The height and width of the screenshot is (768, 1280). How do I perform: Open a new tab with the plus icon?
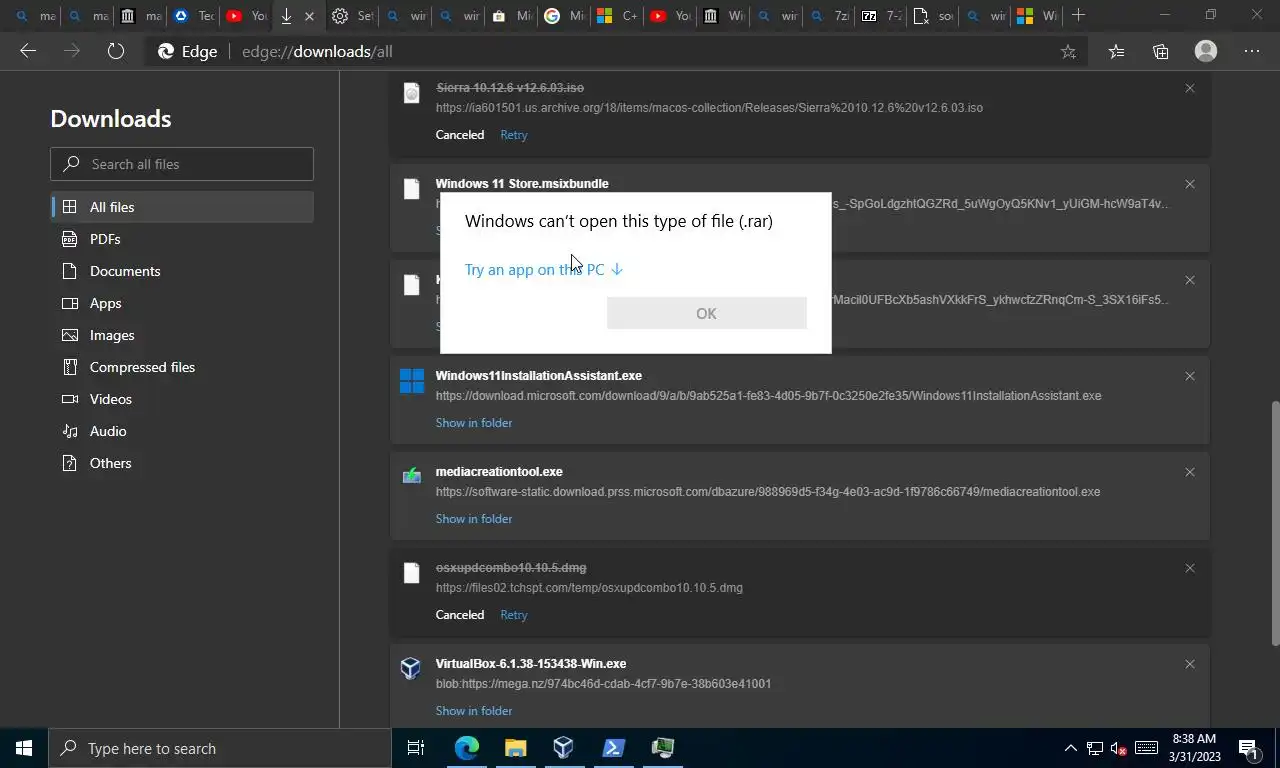click(x=1078, y=15)
